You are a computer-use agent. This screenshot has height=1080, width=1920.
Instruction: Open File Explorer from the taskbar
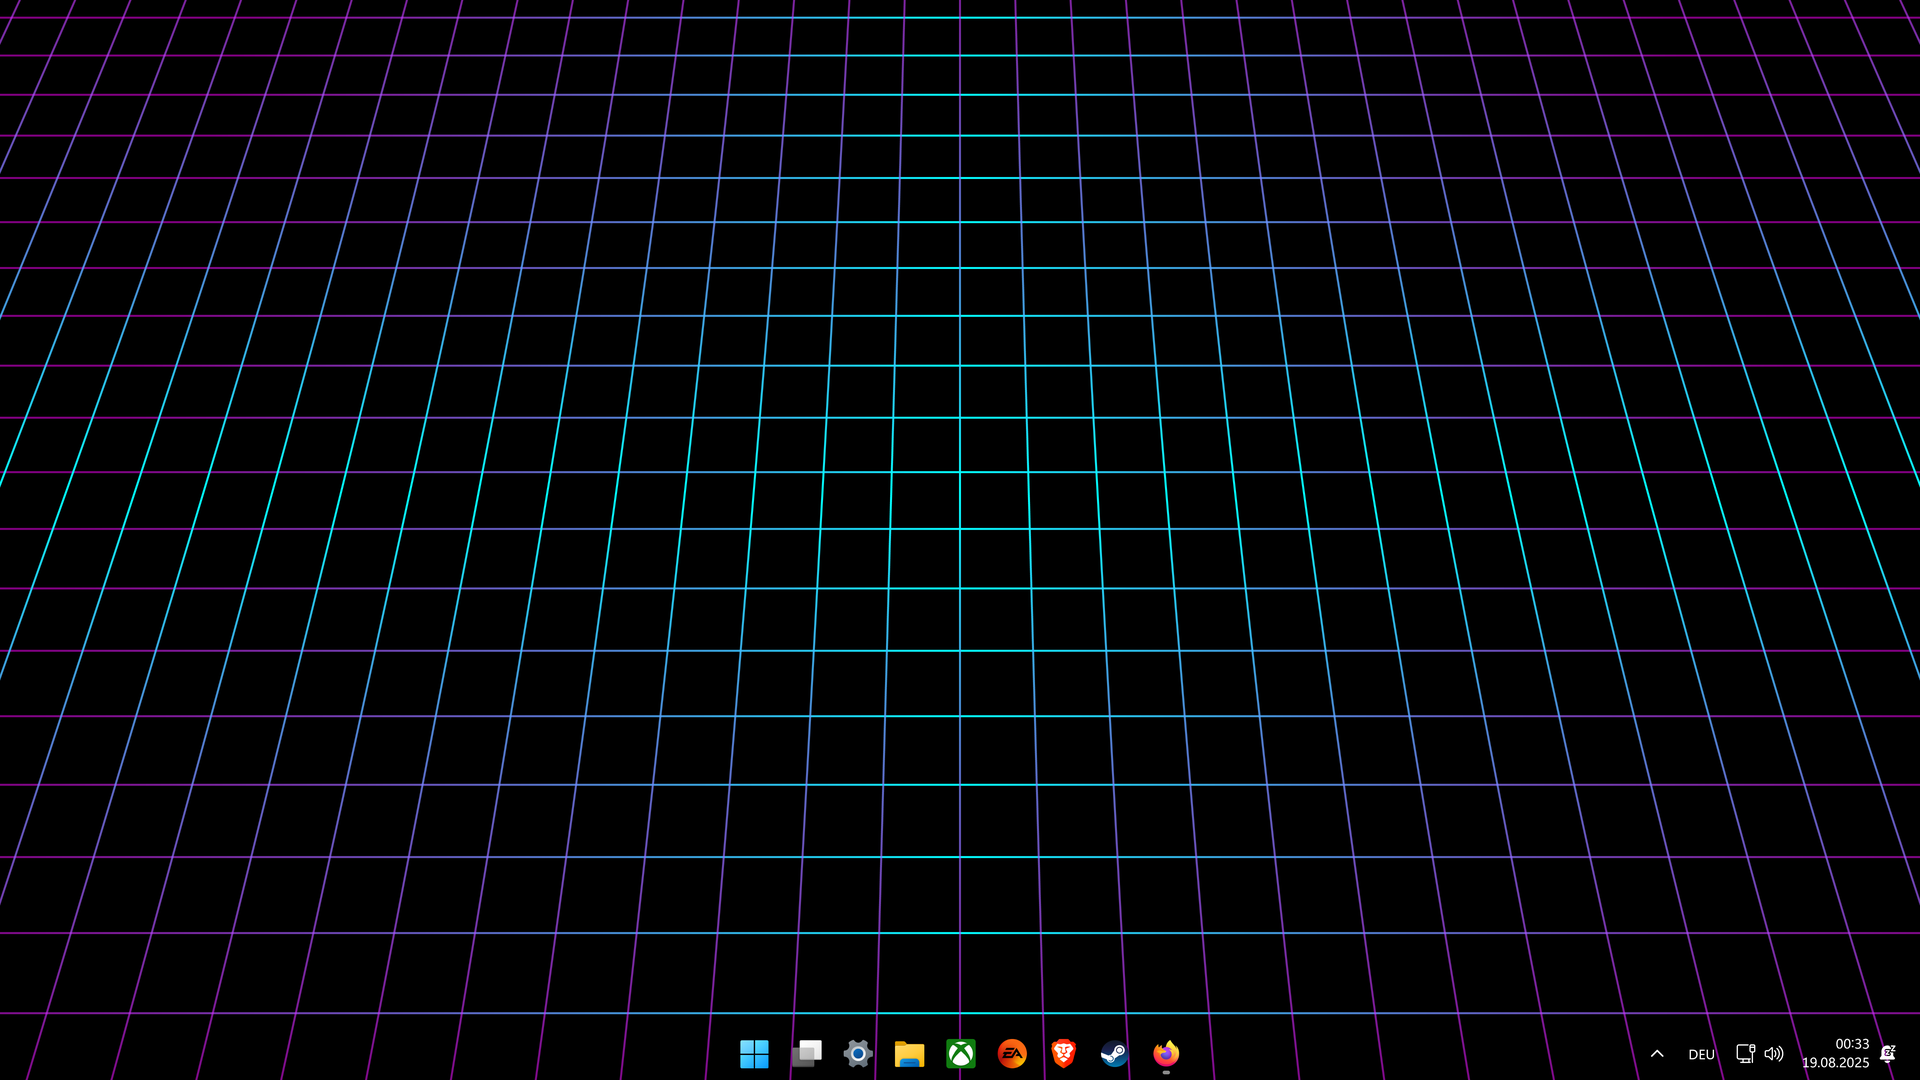[909, 1053]
